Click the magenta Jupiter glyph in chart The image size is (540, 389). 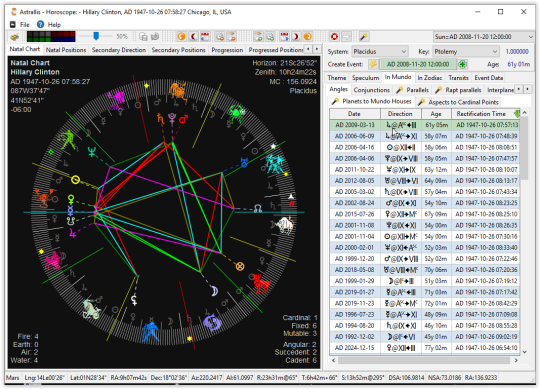pos(73,234)
